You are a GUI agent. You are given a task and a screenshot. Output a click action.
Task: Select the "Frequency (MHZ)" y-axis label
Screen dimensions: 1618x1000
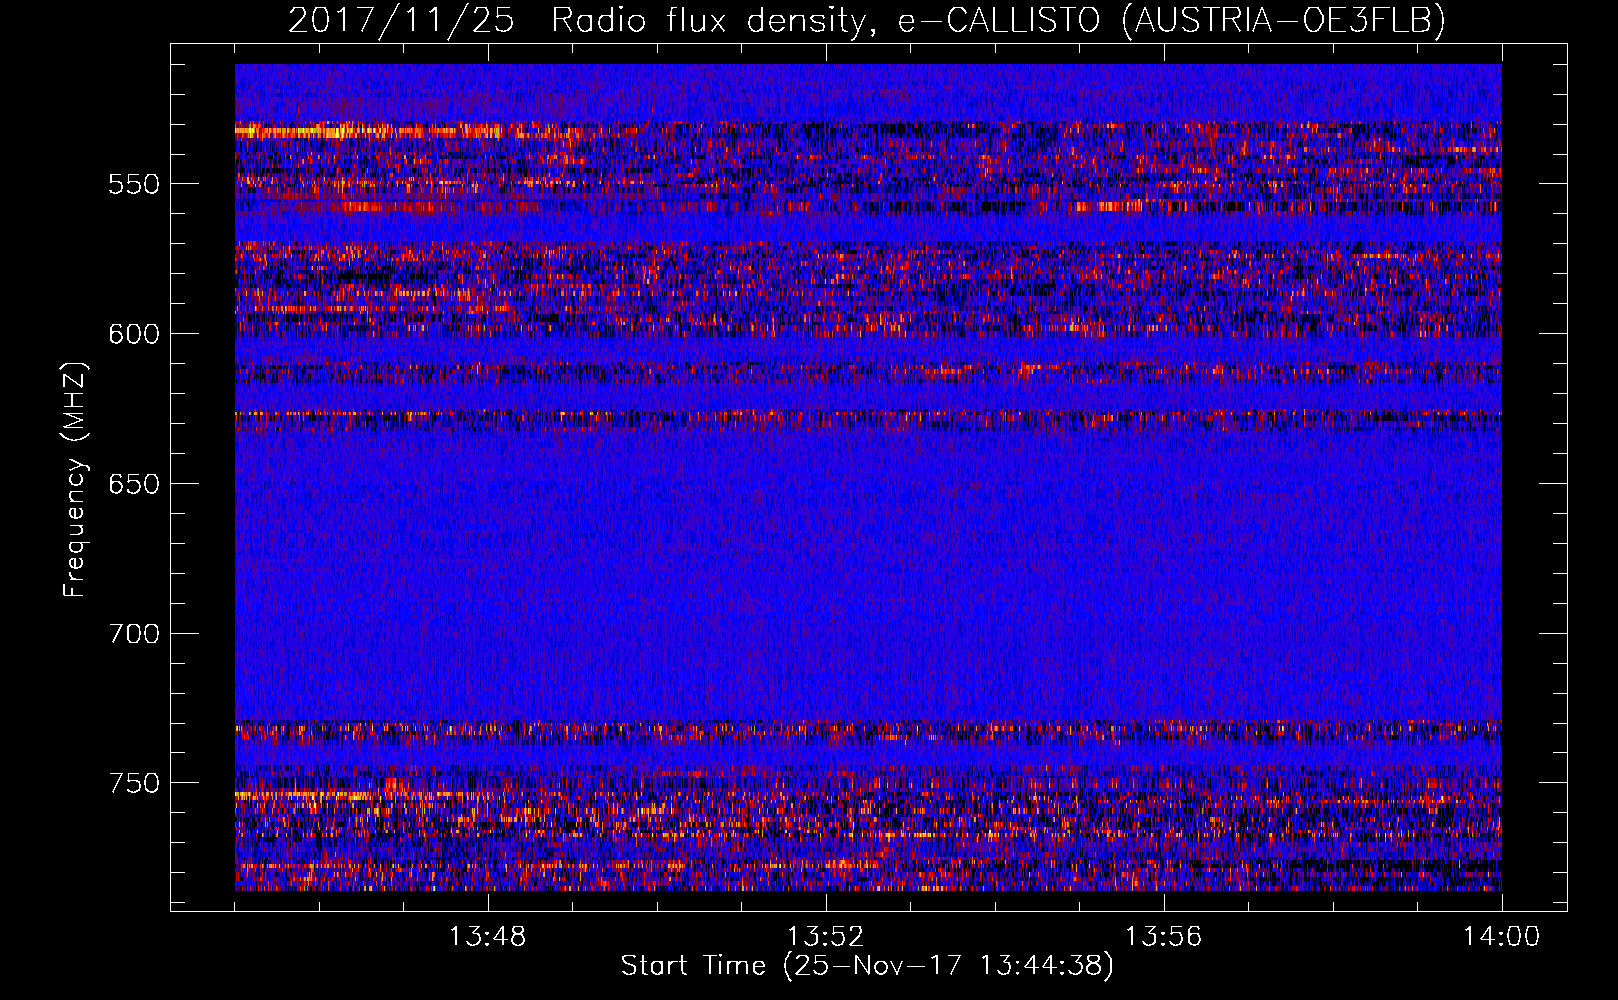click(x=75, y=479)
